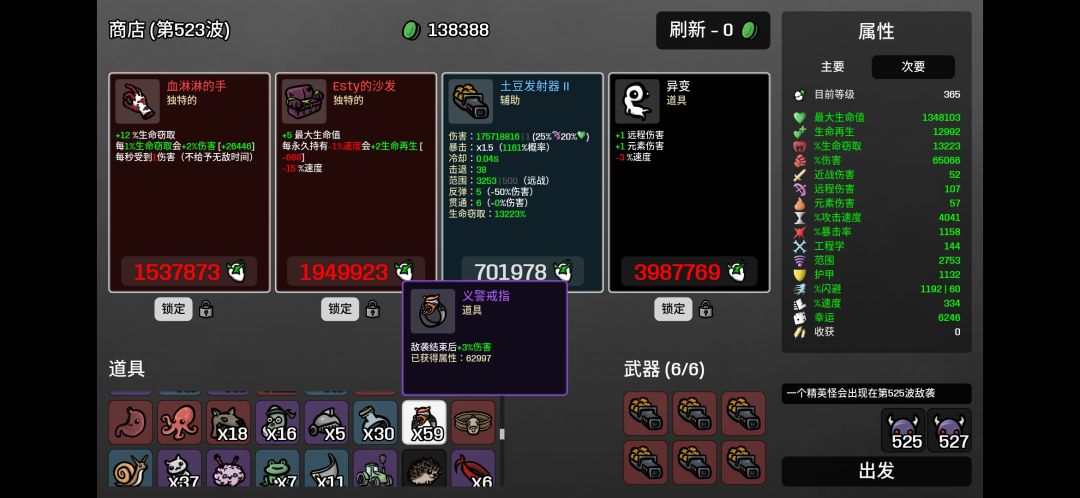Click the inventory scrollbar handle
This screenshot has width=1080, height=498.
(x=502, y=434)
